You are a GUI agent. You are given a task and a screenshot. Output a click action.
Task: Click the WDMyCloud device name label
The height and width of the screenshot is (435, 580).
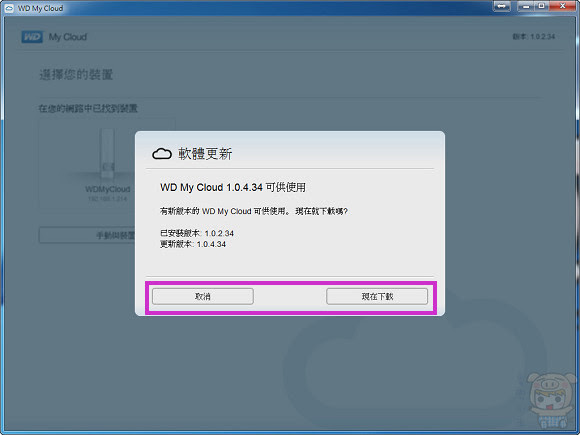pos(108,189)
